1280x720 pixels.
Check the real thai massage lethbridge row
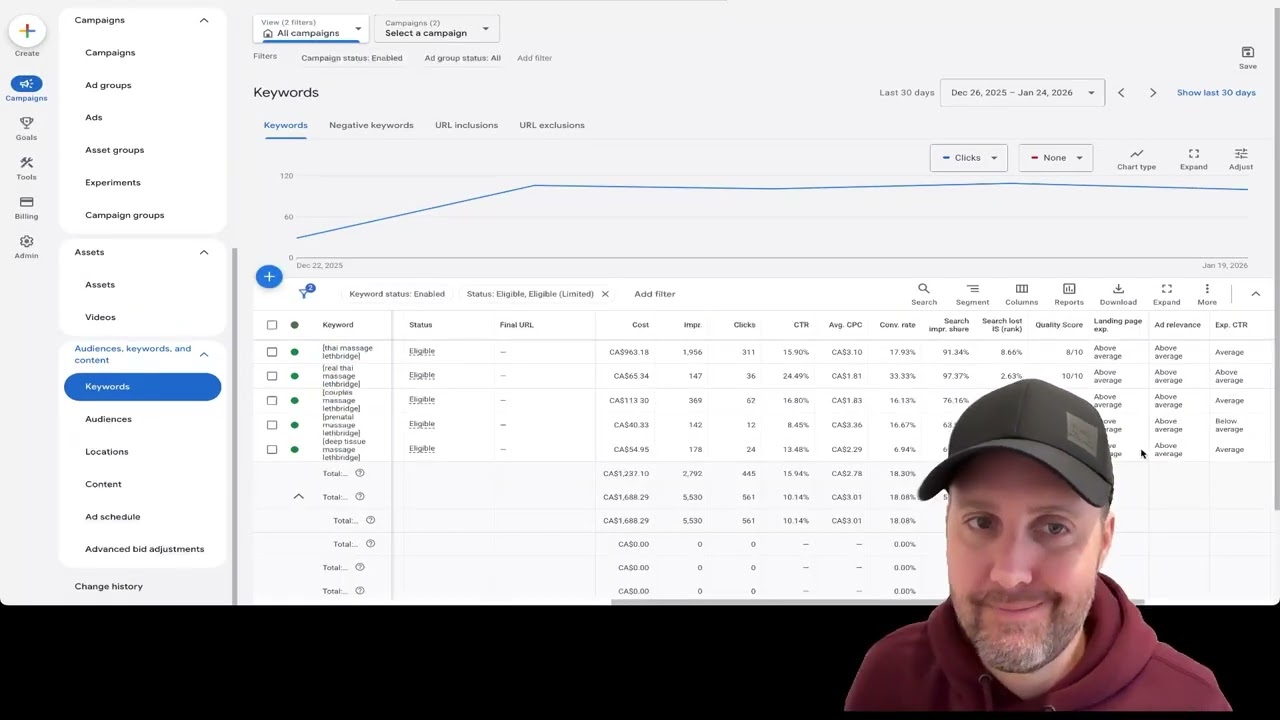click(x=272, y=376)
